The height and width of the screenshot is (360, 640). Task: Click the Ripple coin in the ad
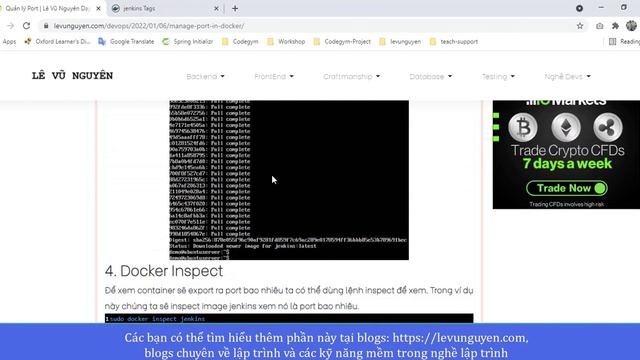[608, 127]
